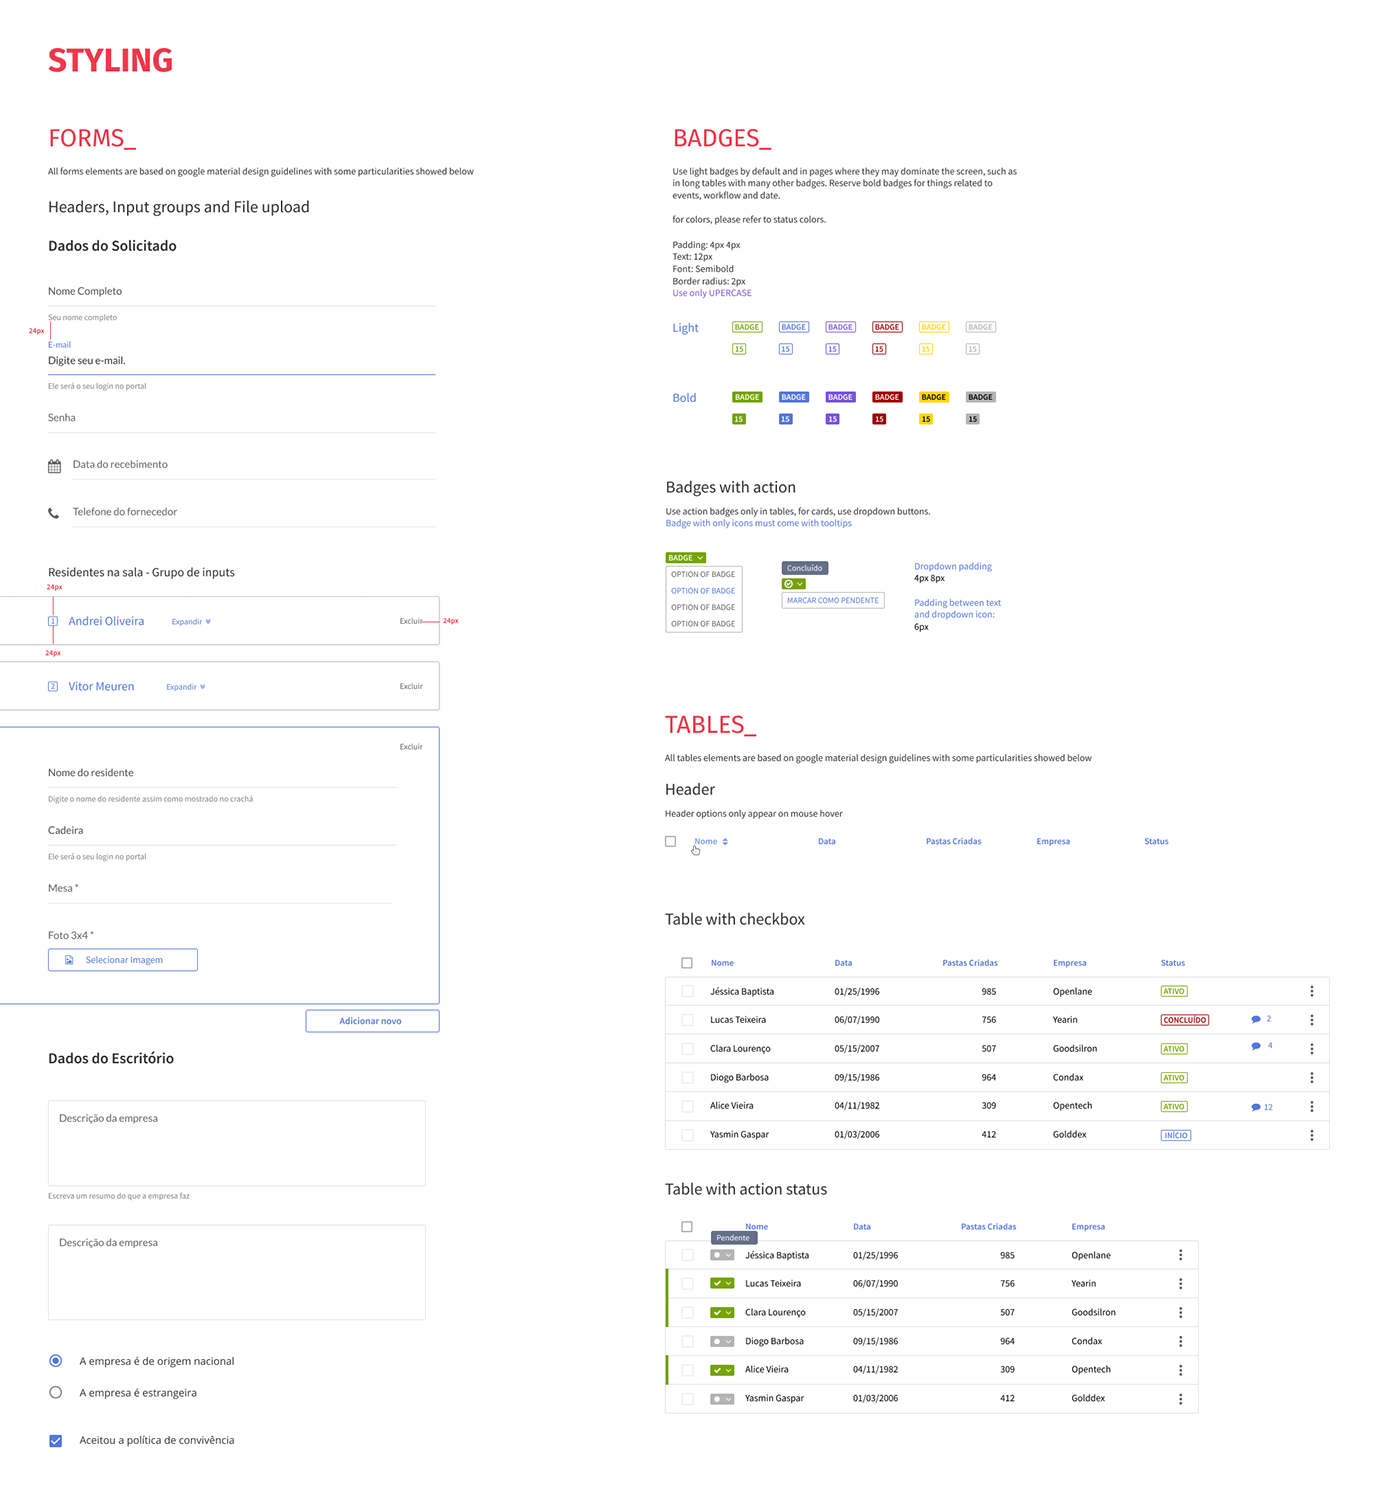Open the grey status dropdown for Jéssica Baptista

coord(722,1255)
